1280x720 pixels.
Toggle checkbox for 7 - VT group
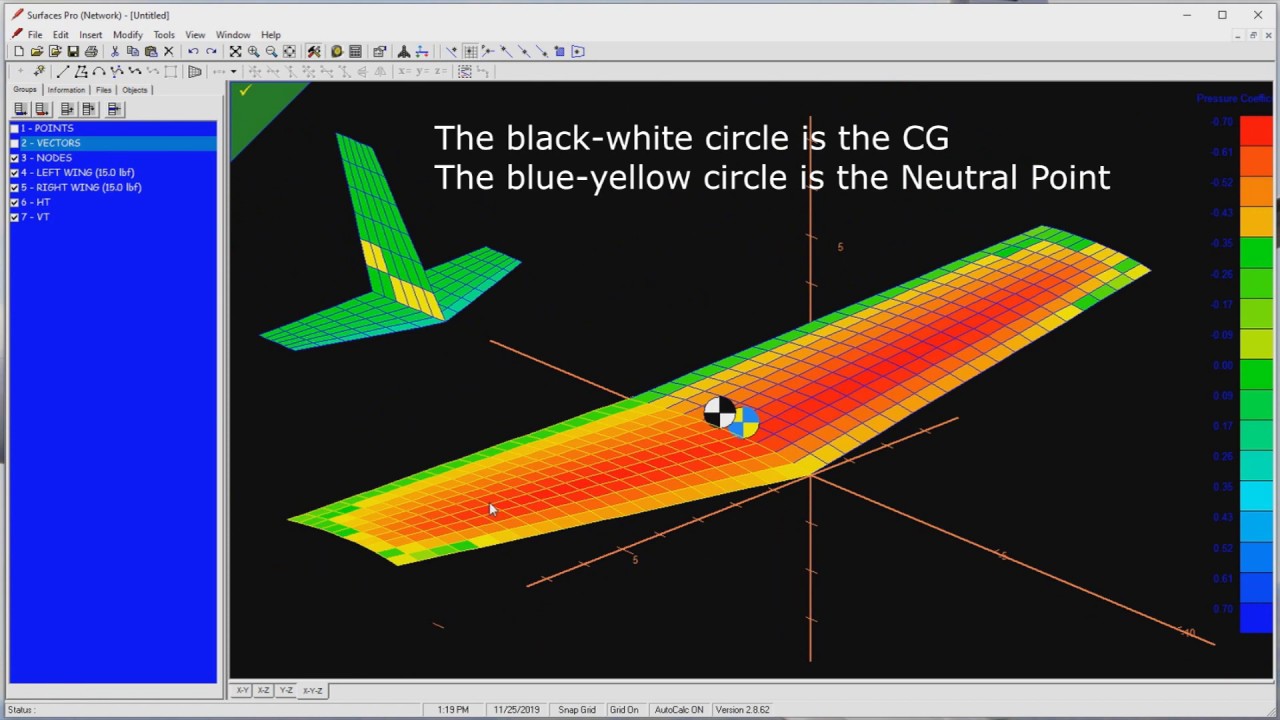click(x=15, y=216)
